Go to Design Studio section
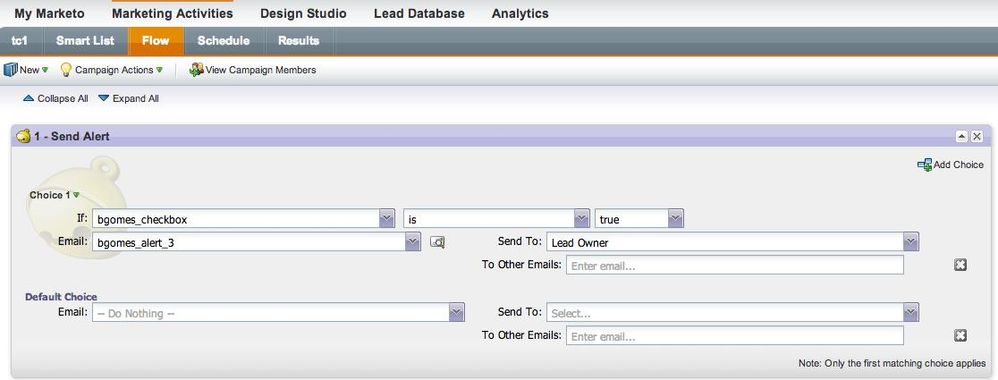The image size is (998, 380). click(x=304, y=13)
